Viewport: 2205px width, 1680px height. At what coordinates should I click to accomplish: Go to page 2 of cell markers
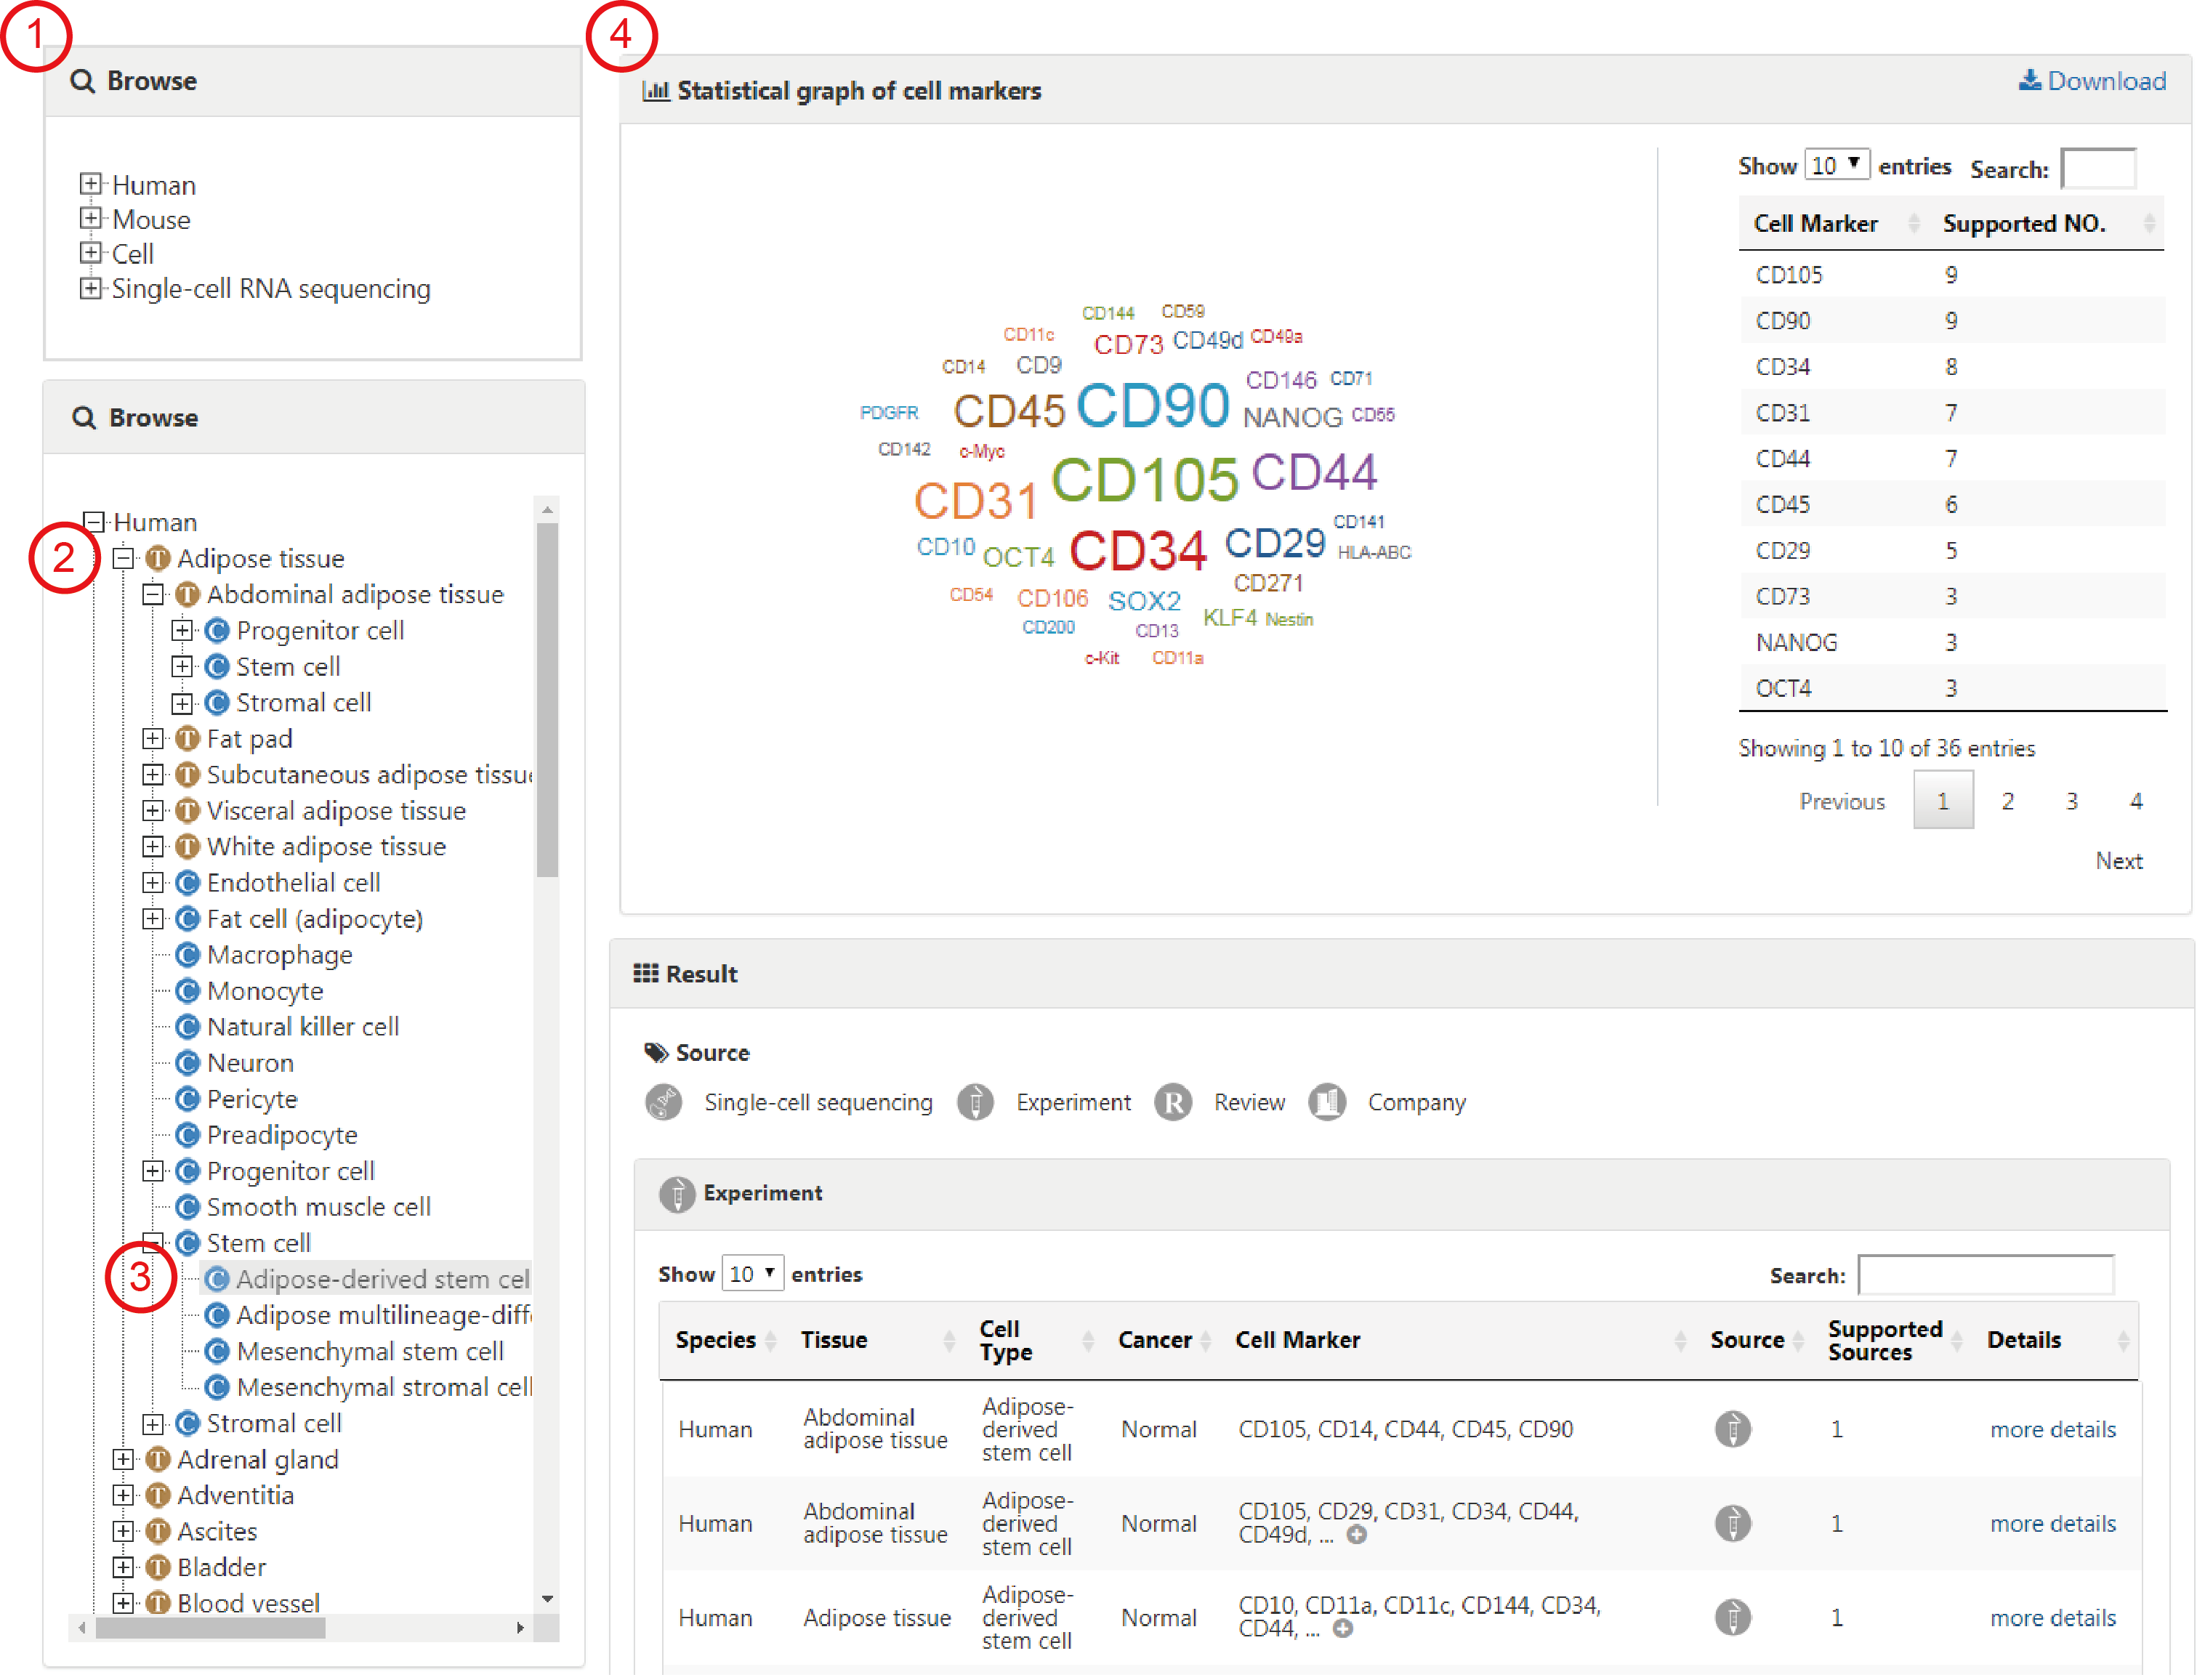click(x=2007, y=801)
